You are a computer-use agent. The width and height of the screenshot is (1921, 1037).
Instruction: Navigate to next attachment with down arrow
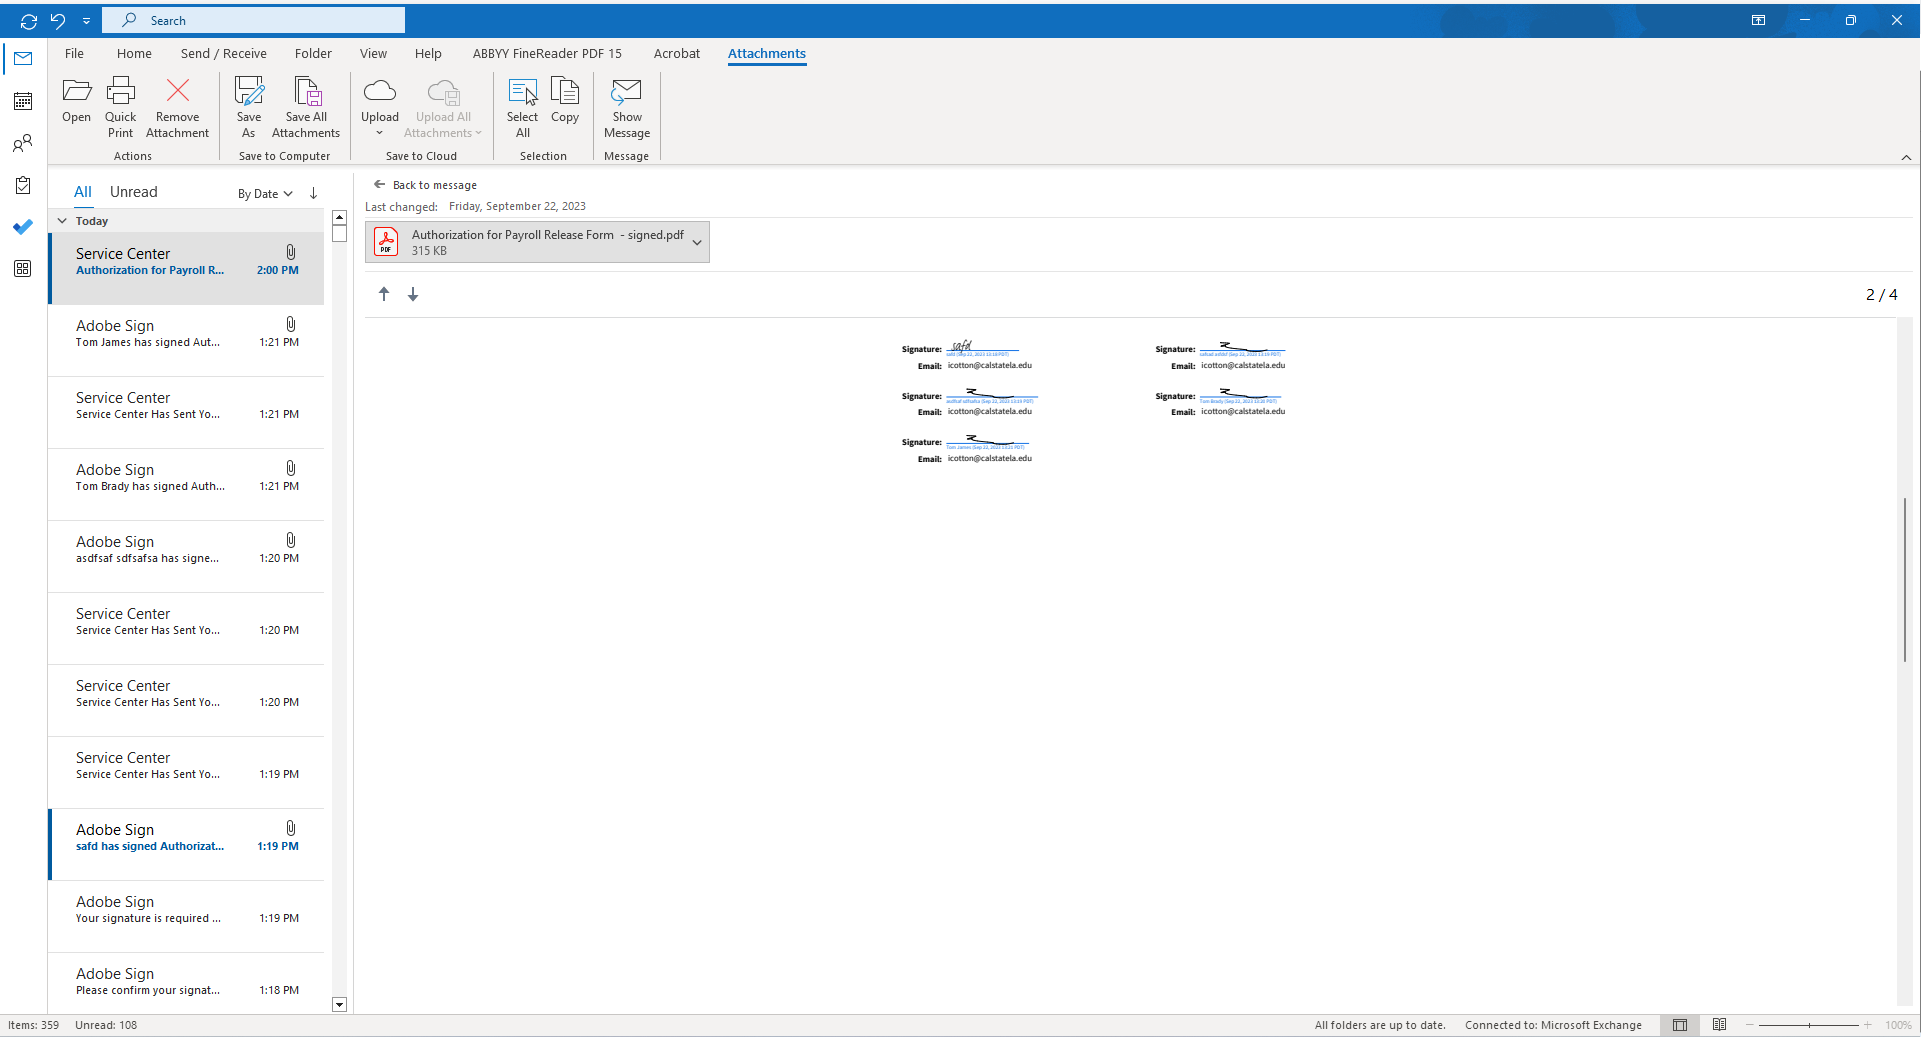coord(413,294)
